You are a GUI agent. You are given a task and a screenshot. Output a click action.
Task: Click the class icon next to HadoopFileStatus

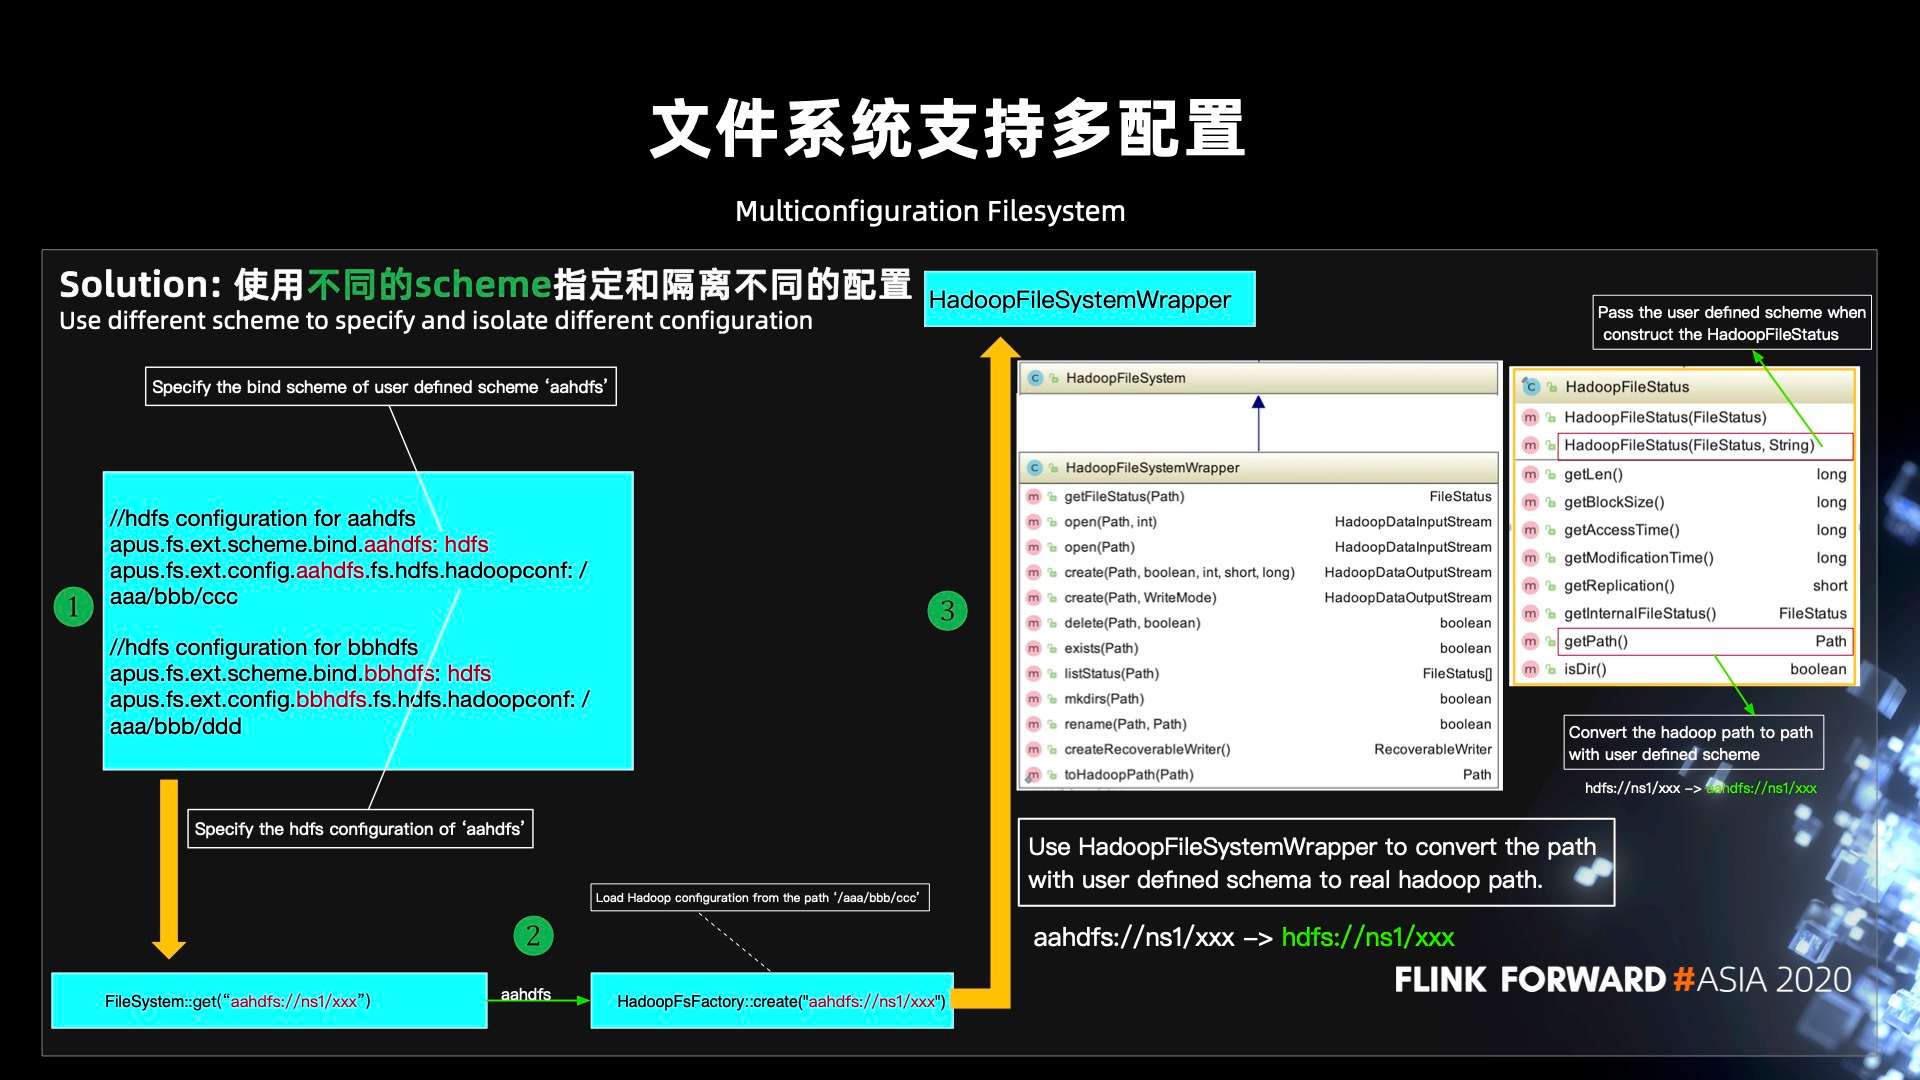click(x=1531, y=387)
